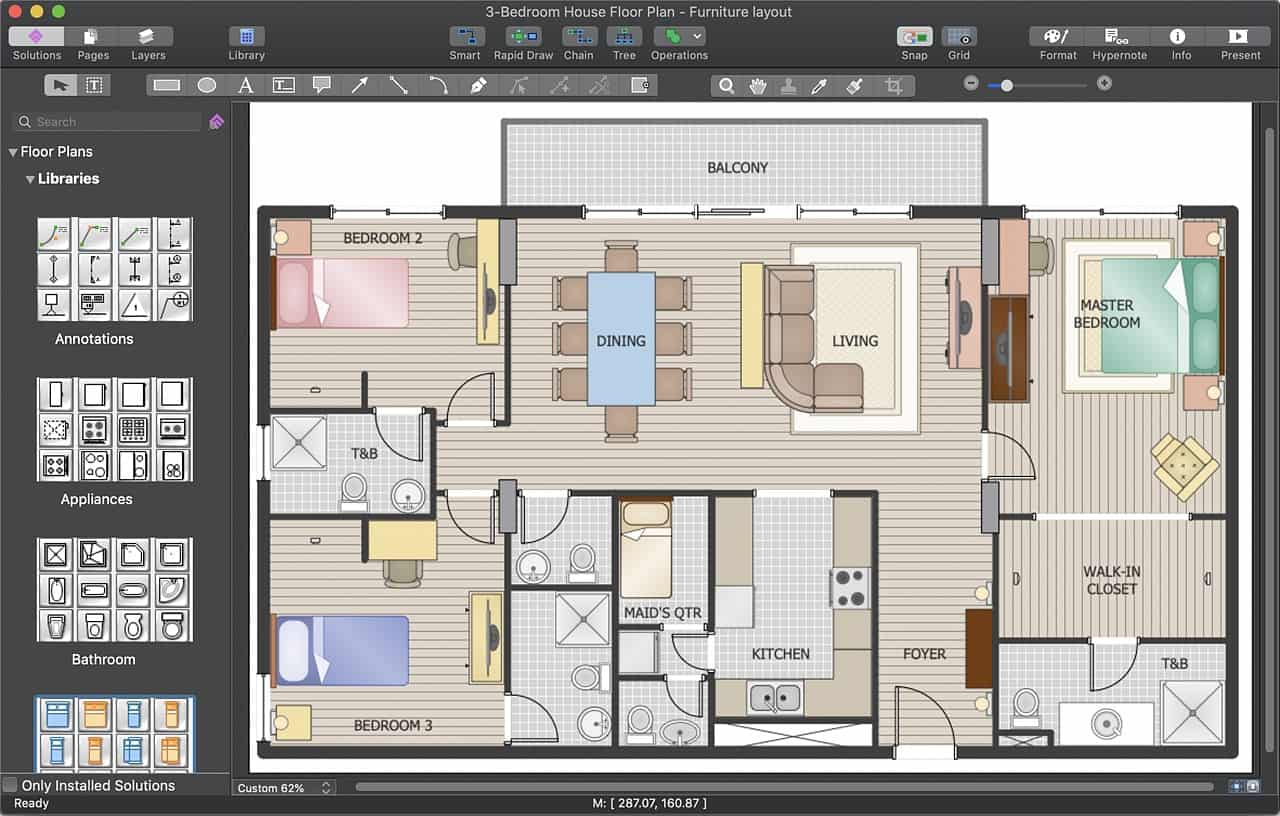Click the BALCONY label on plan

(738, 168)
